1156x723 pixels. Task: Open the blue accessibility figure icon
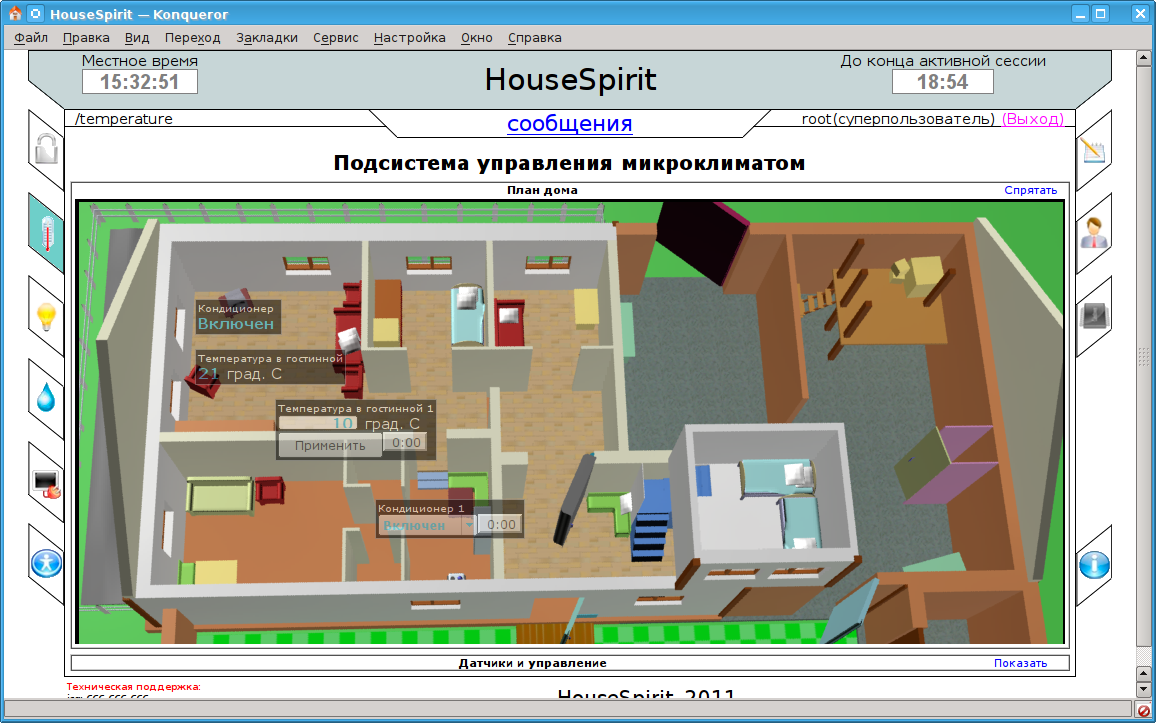46,564
